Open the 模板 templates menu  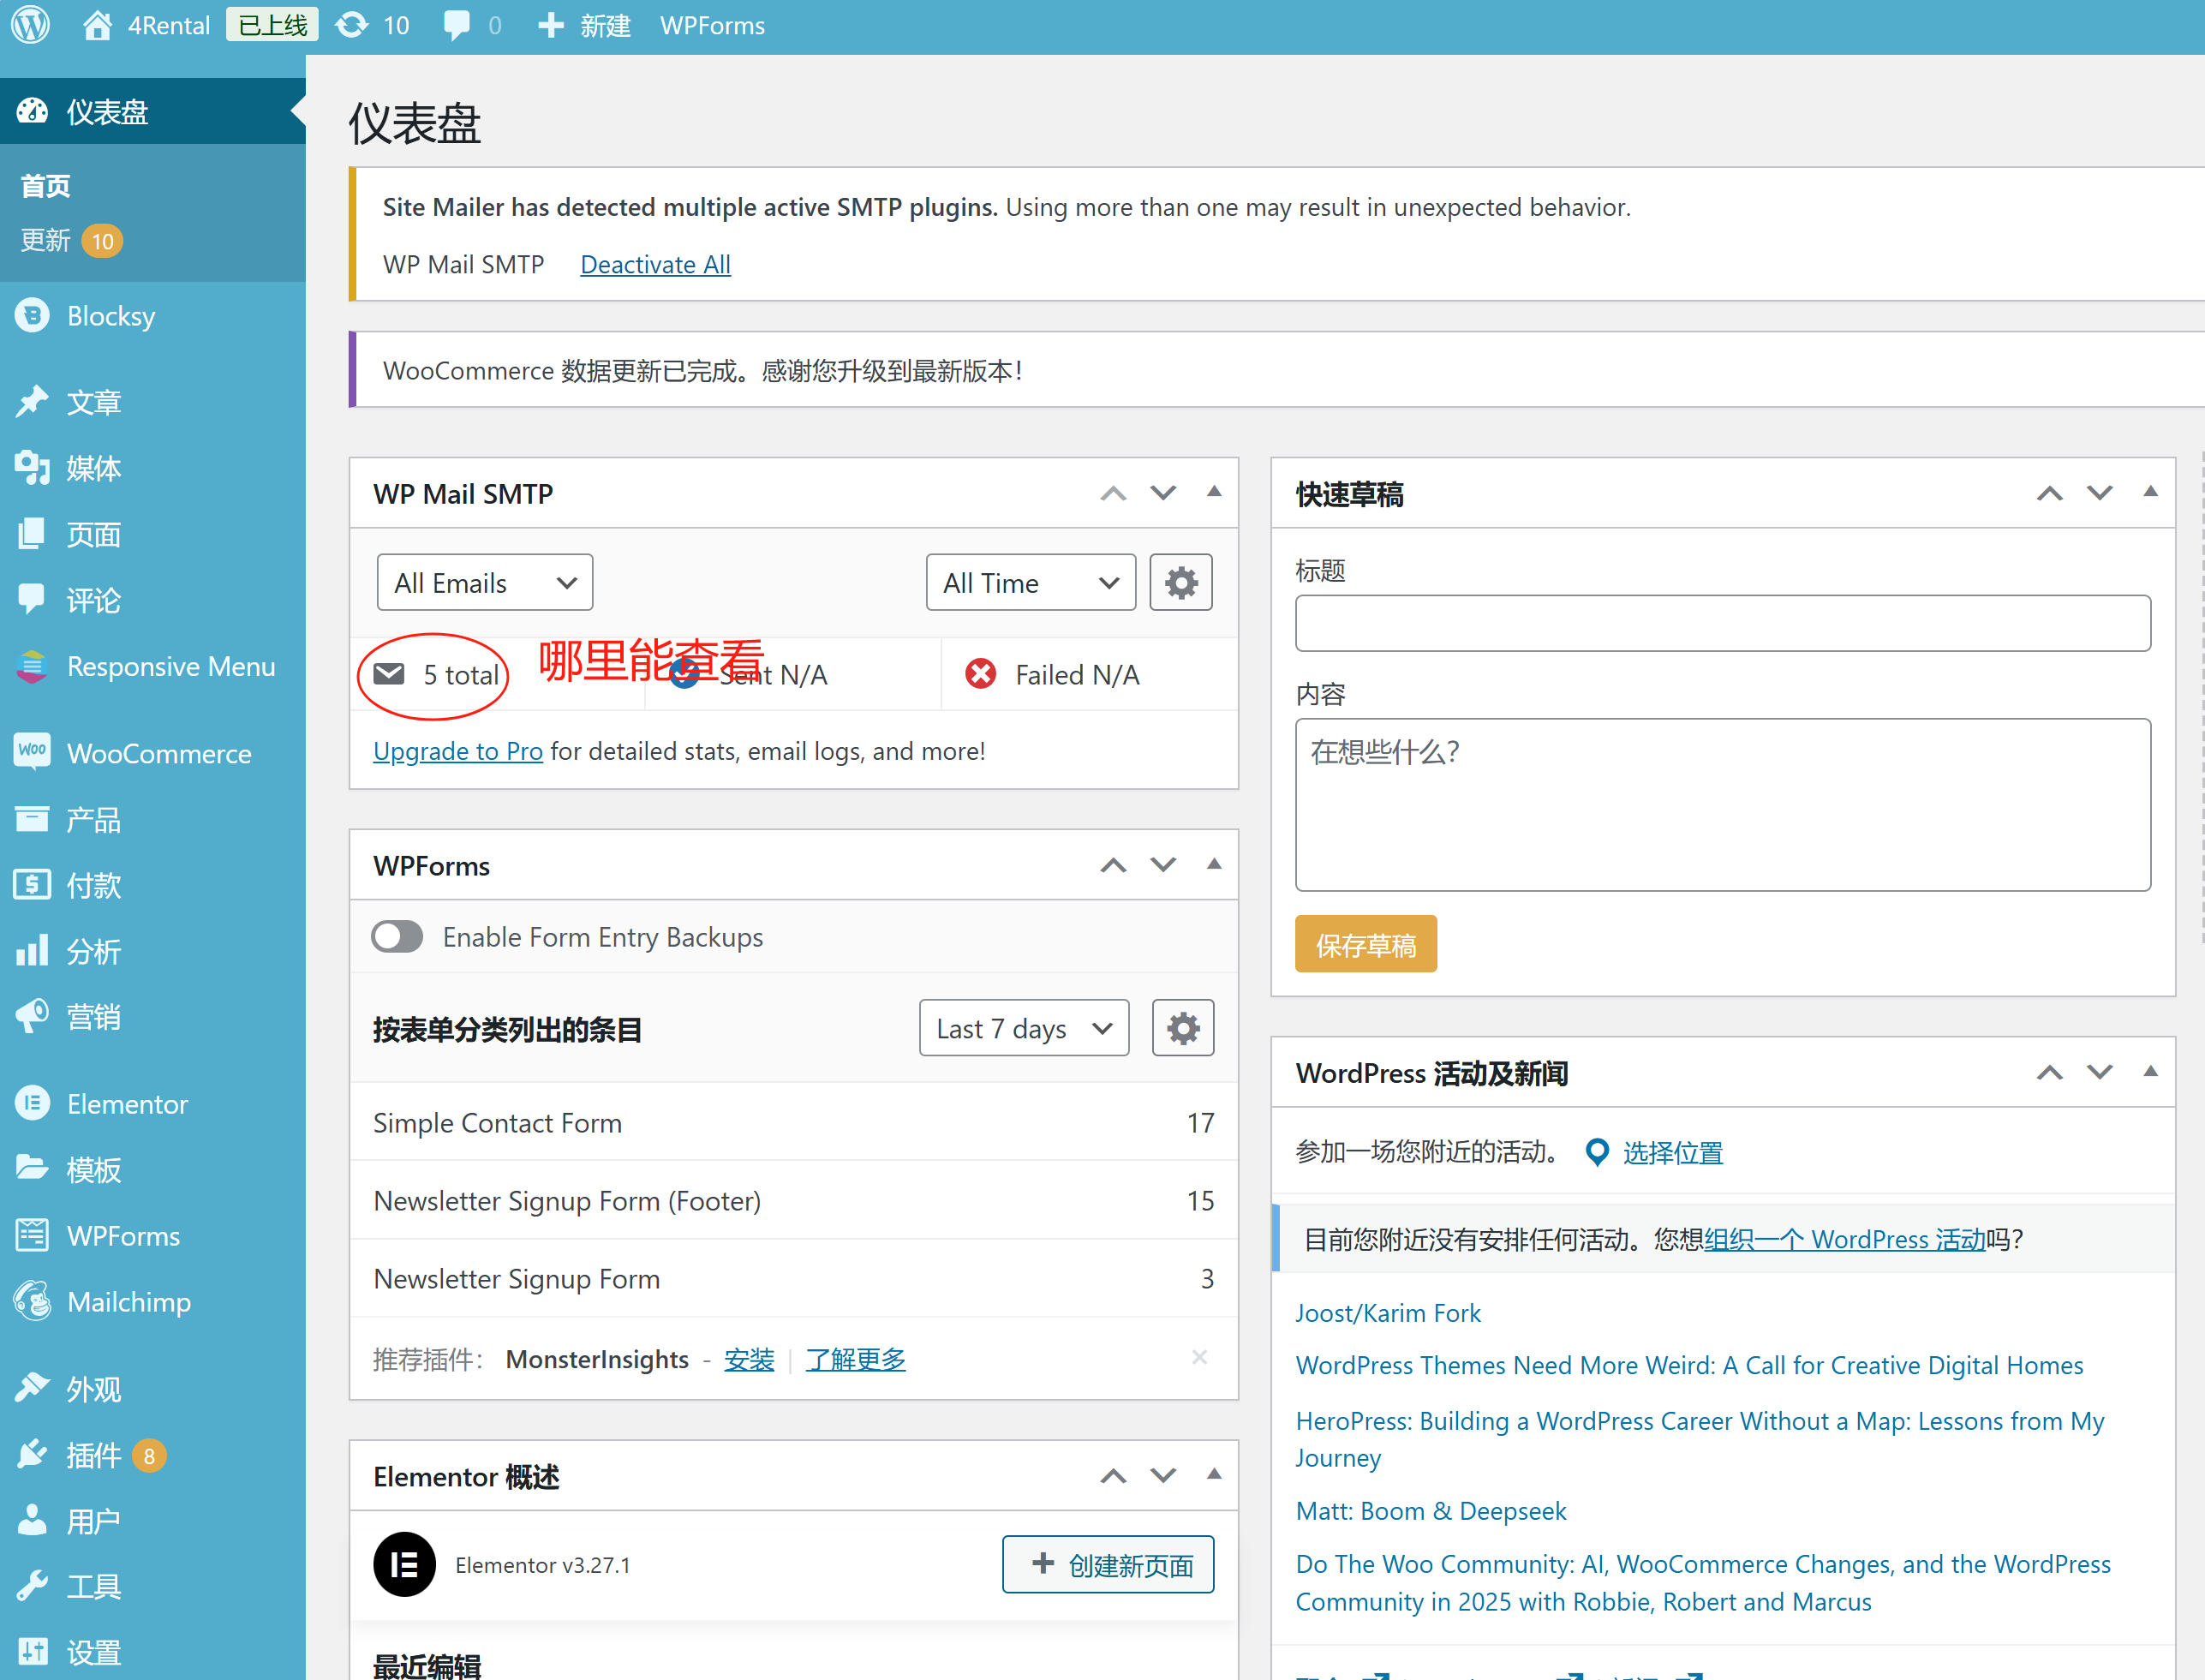point(153,1170)
